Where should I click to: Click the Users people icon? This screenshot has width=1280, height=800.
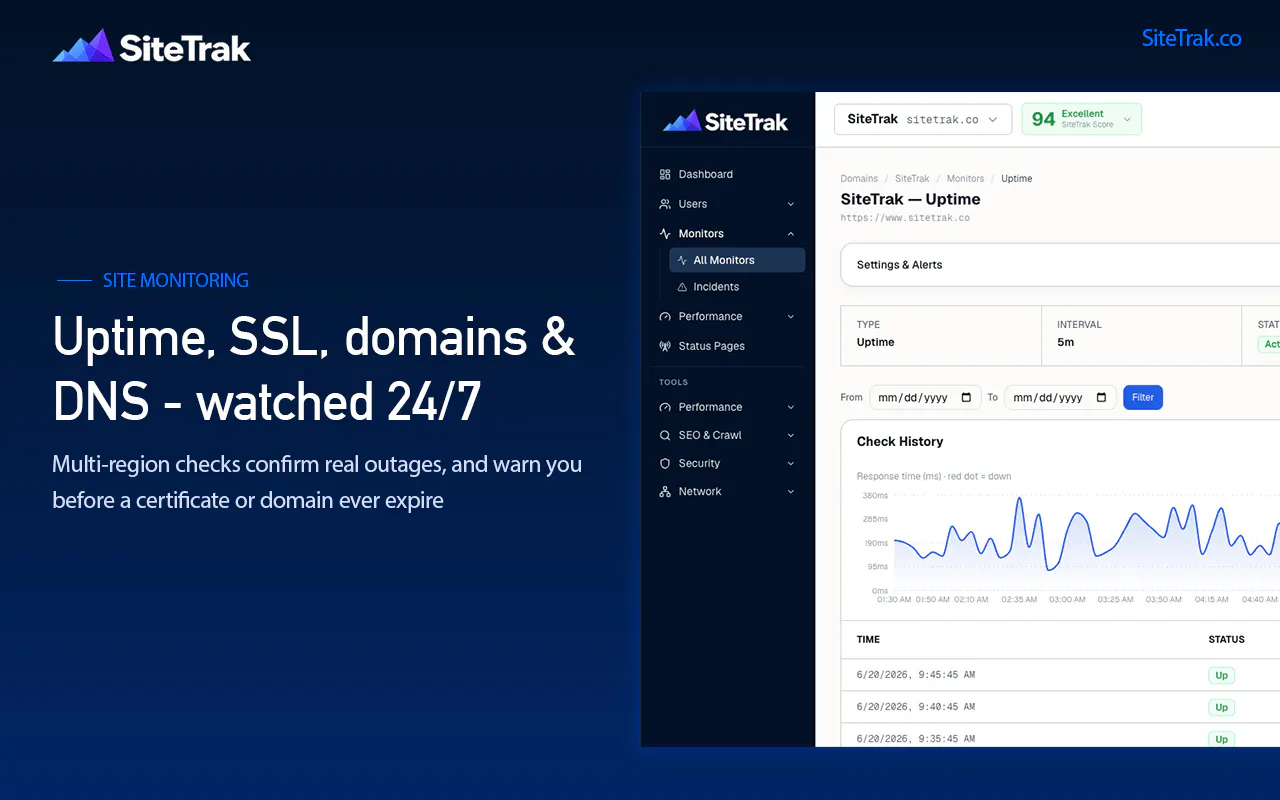665,204
